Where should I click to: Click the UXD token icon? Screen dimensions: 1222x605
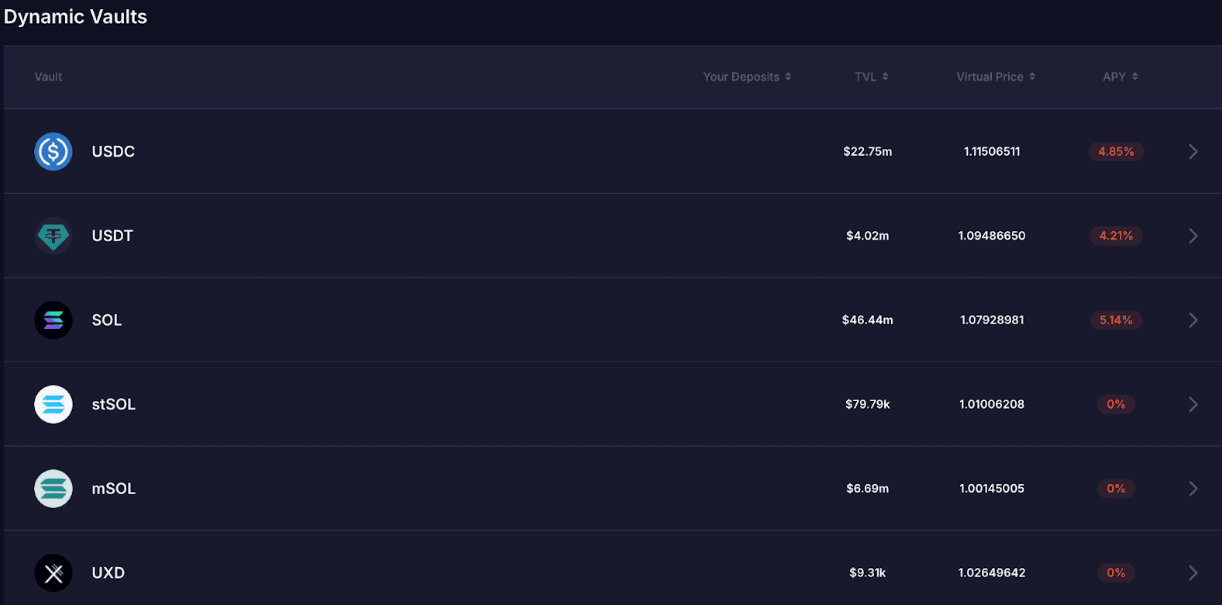[53, 573]
